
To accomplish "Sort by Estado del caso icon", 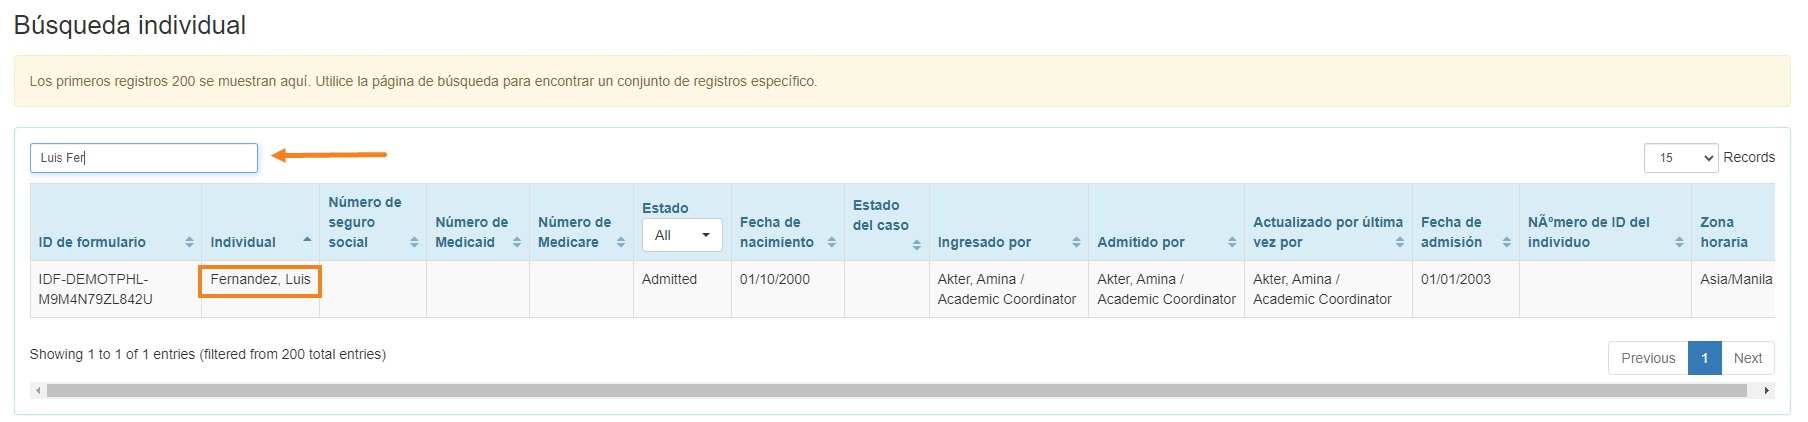I will pos(917,245).
